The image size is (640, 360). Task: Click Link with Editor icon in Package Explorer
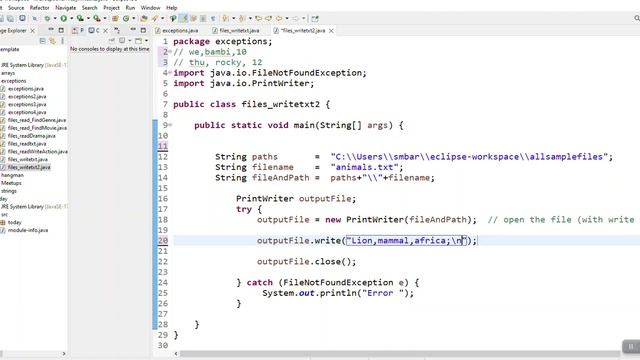(52, 41)
